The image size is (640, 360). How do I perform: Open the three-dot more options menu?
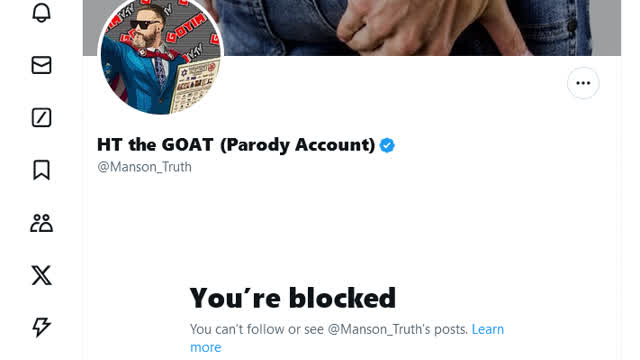[x=583, y=83]
